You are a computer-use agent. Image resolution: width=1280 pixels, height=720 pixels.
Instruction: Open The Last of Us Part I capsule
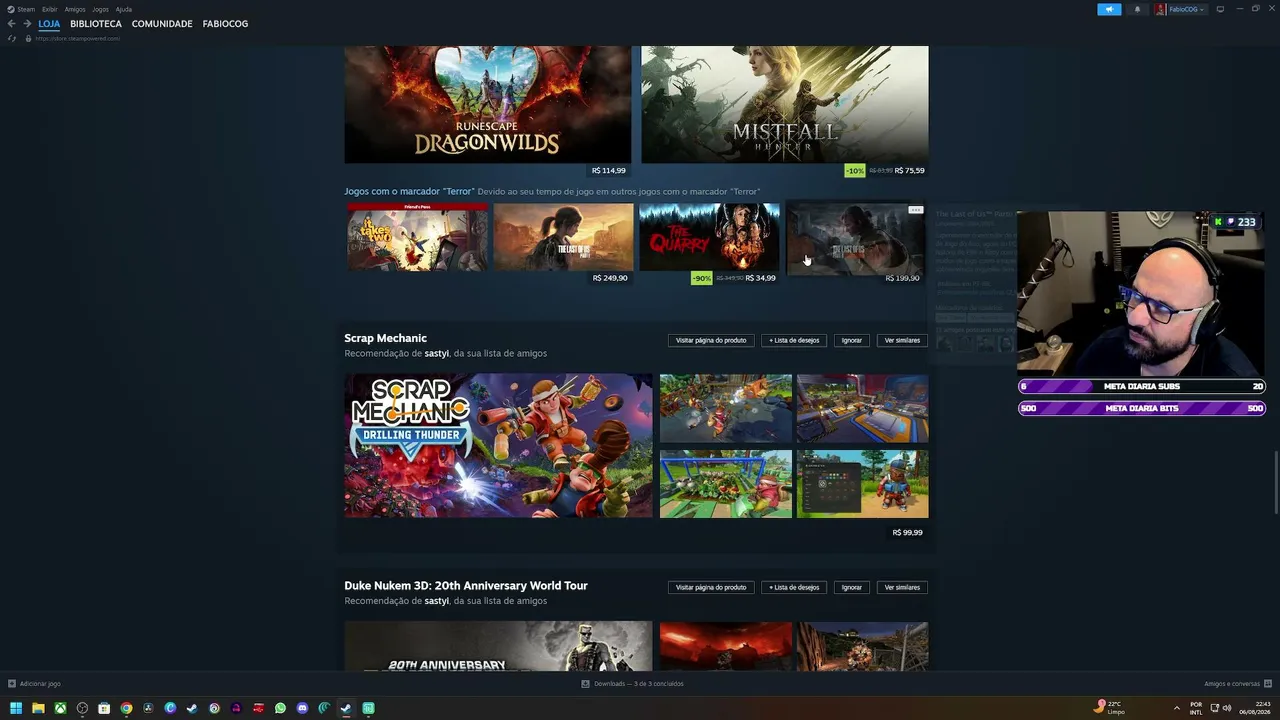[563, 237]
